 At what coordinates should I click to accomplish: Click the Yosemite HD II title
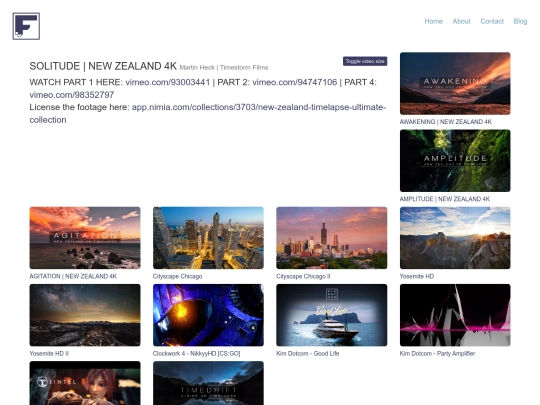click(49, 353)
